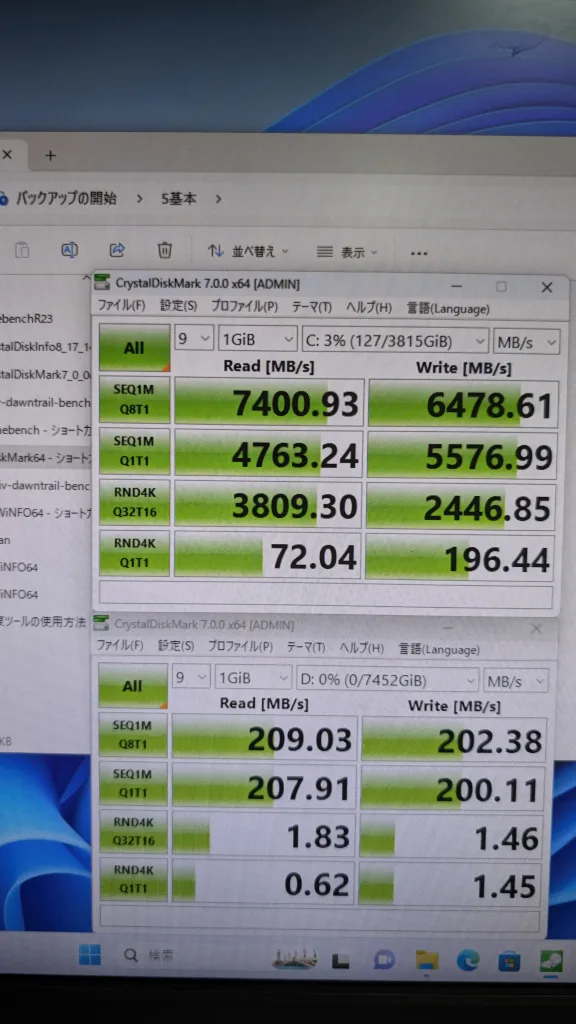Open the three-dots more options in Explorer
The height and width of the screenshot is (1024, 576).
(x=419, y=253)
